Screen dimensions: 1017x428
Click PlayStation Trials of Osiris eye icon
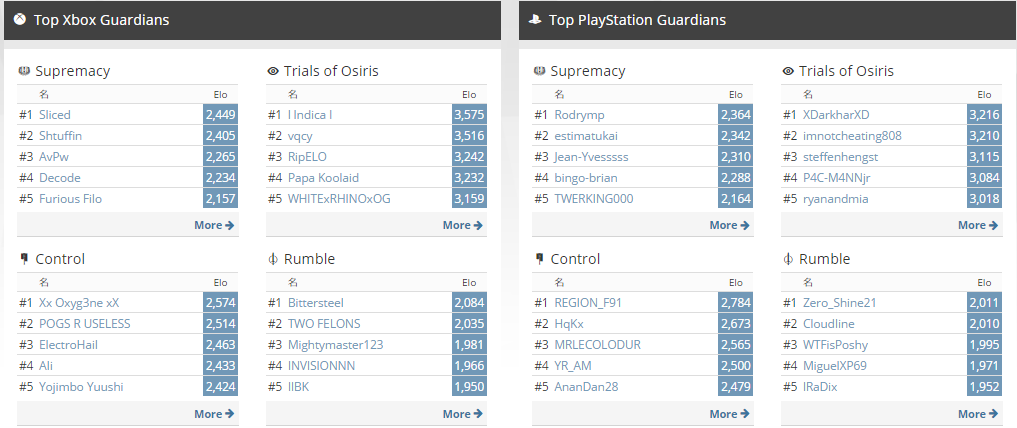click(788, 71)
